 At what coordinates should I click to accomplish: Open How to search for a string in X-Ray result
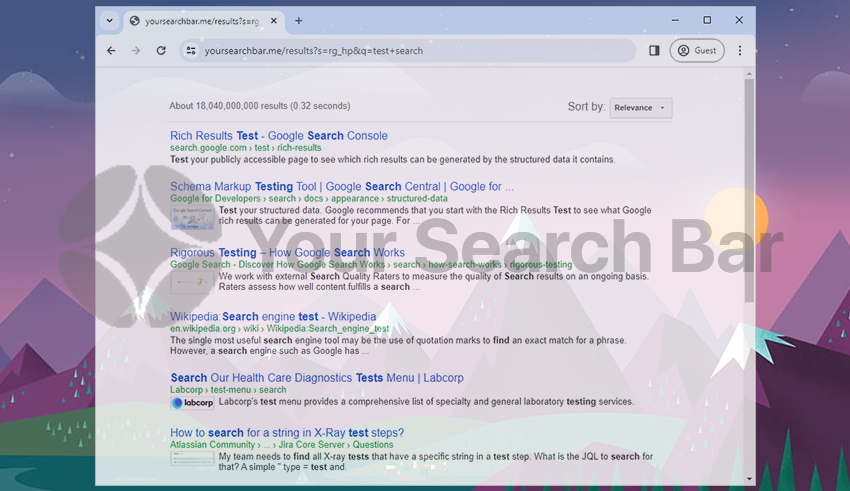click(287, 432)
